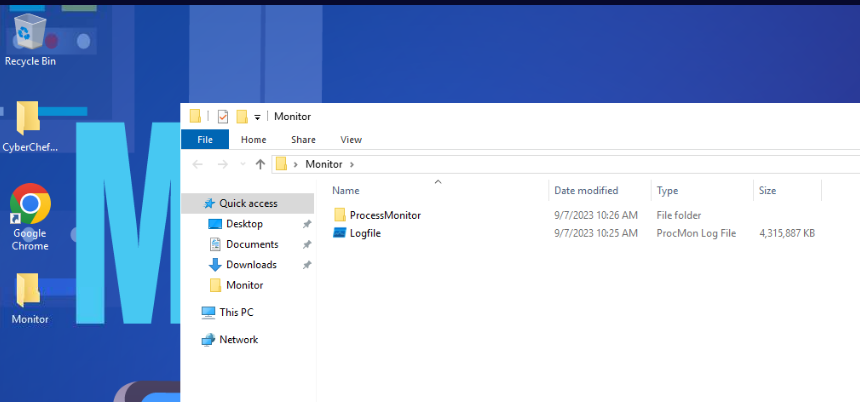
Task: Click the pin icon next to Documents
Action: (307, 245)
